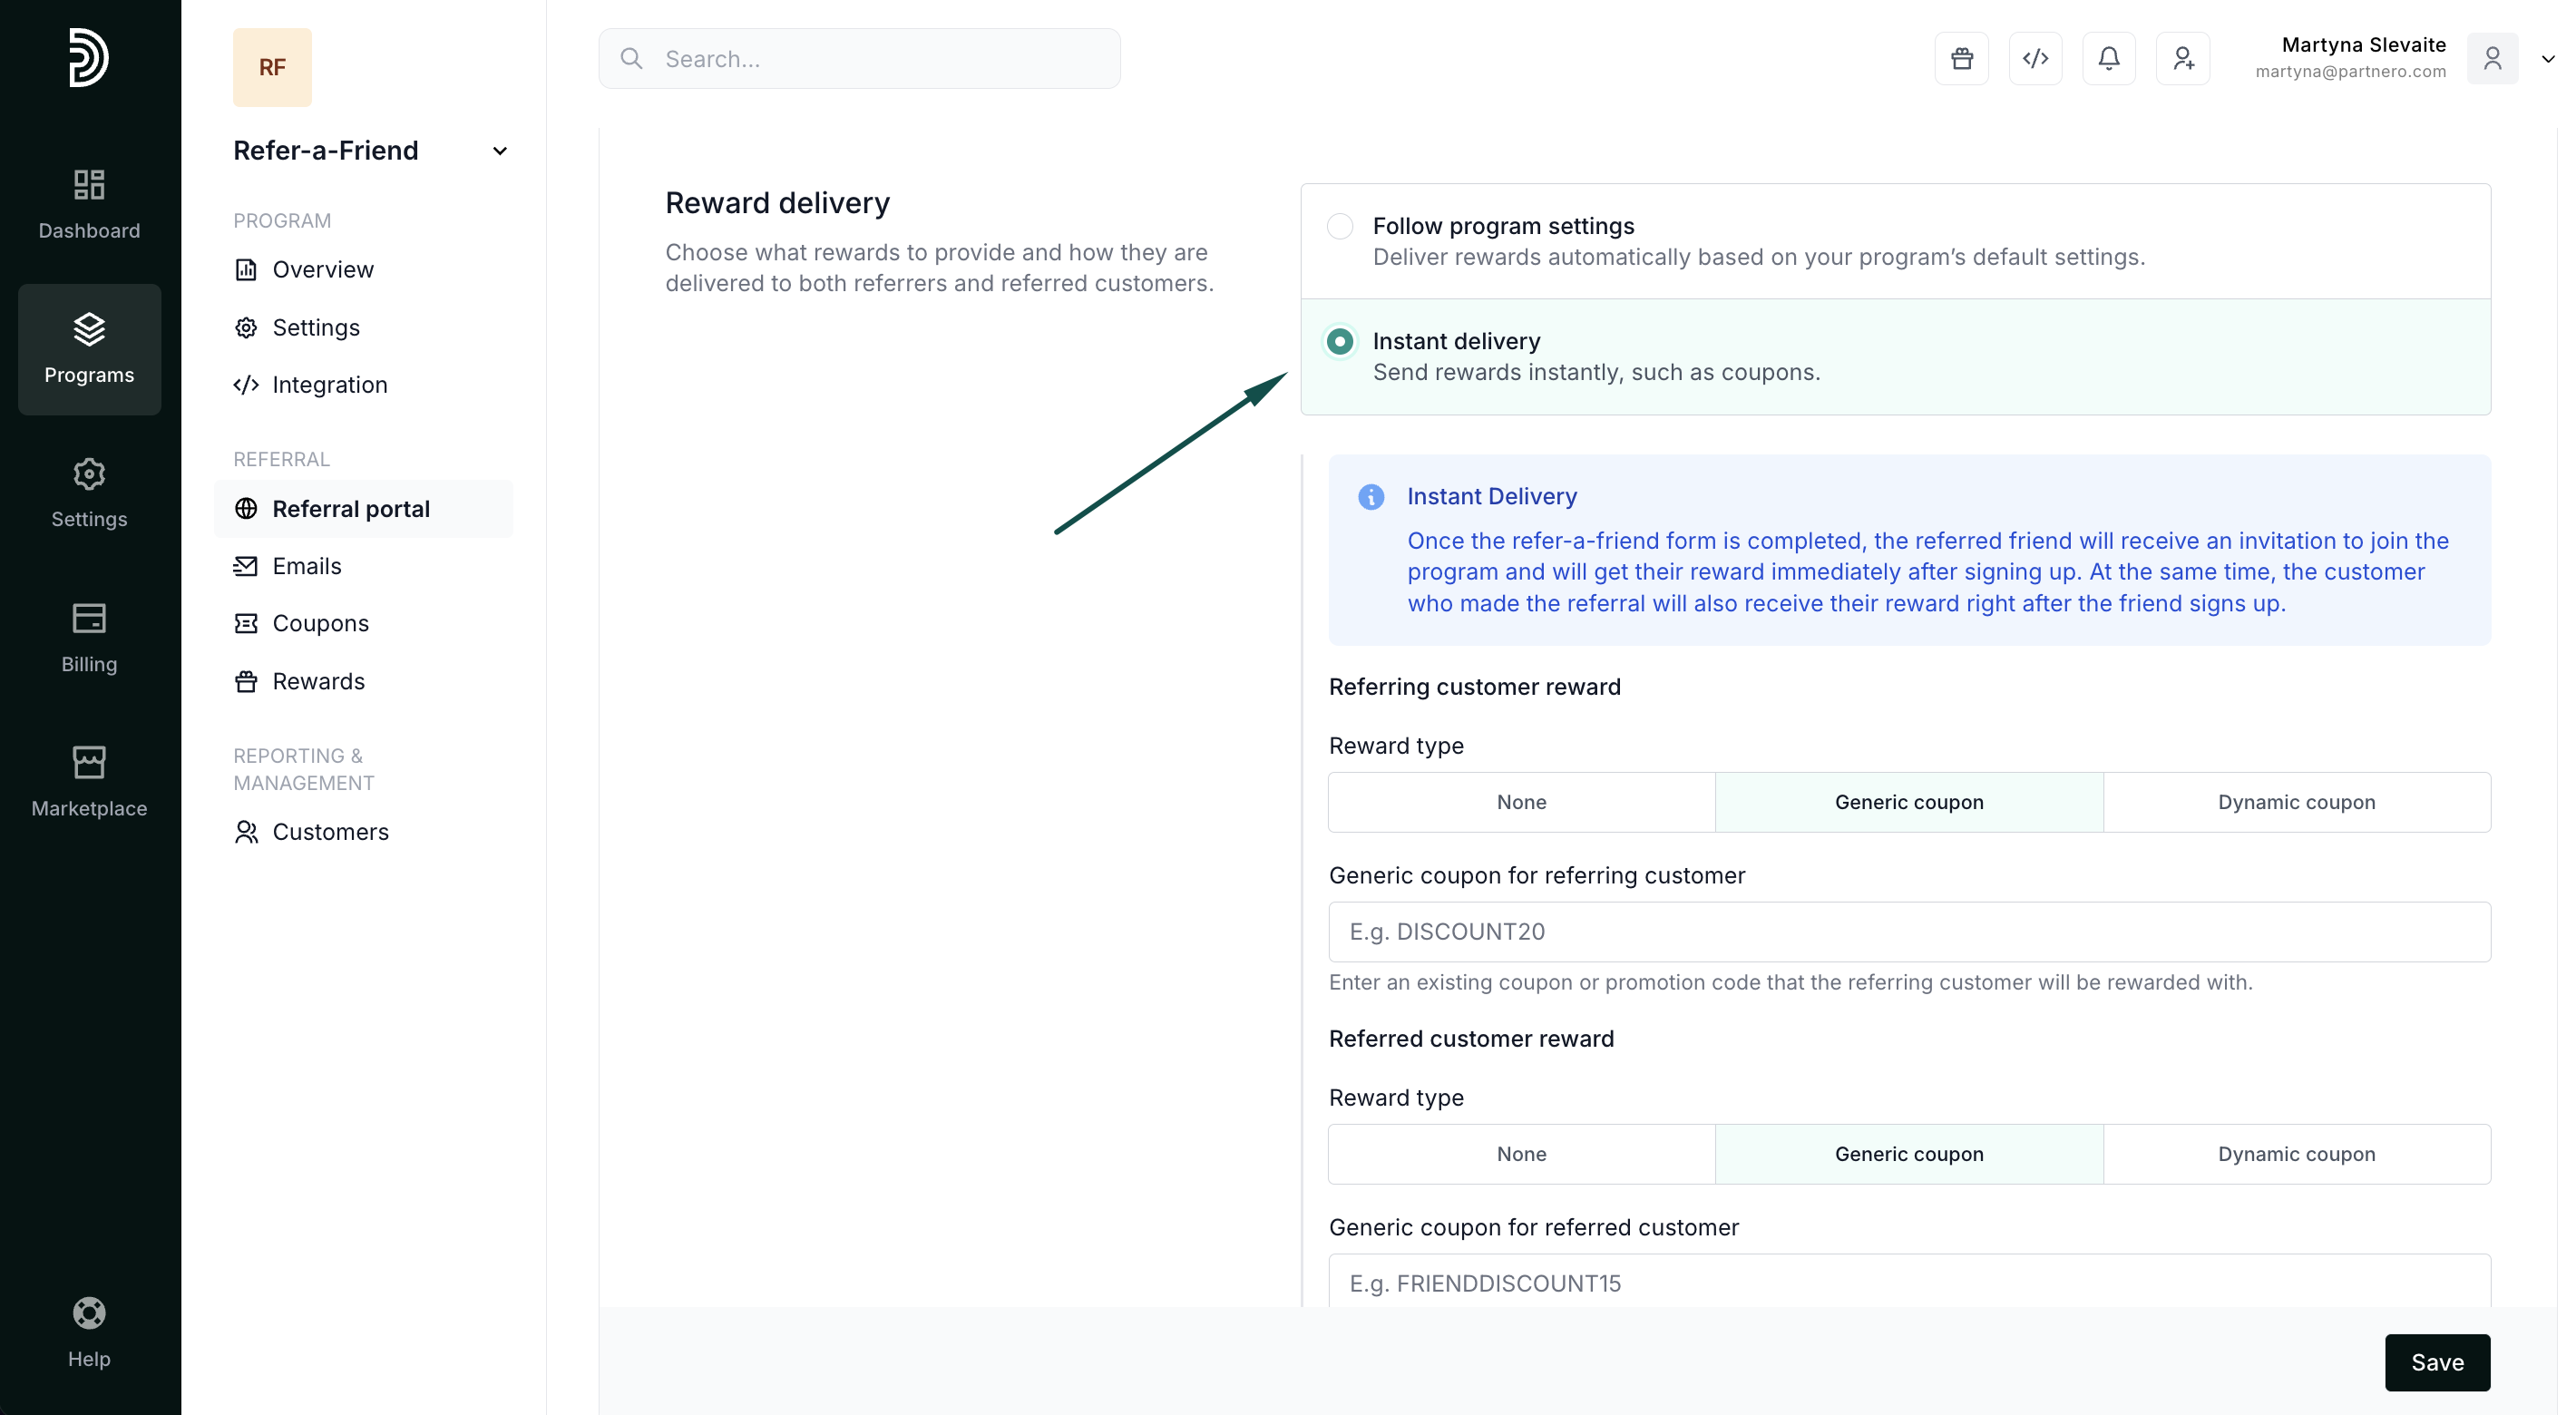The width and height of the screenshot is (2576, 1415).
Task: Open the Customers link in sidebar
Action: coord(330,832)
